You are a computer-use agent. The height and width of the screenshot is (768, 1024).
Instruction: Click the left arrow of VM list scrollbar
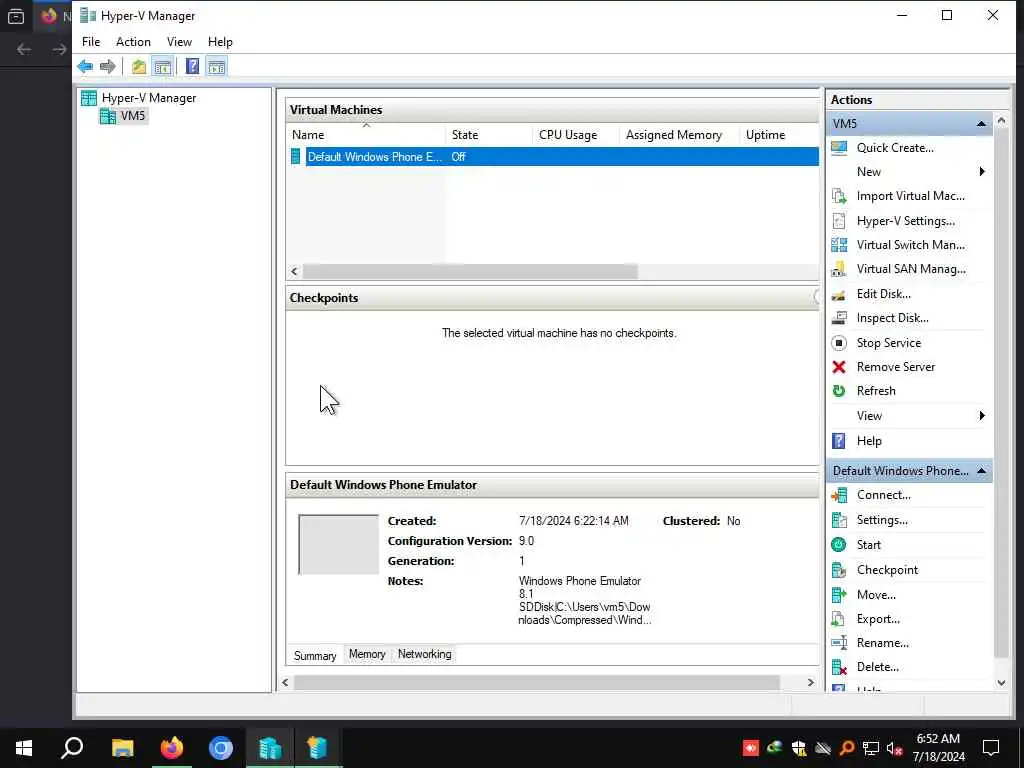coord(295,271)
